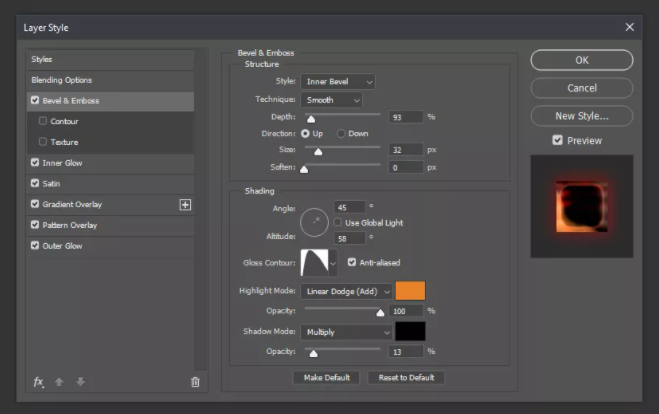The height and width of the screenshot is (414, 659).
Task: Click the Cancel button
Action: tap(582, 88)
